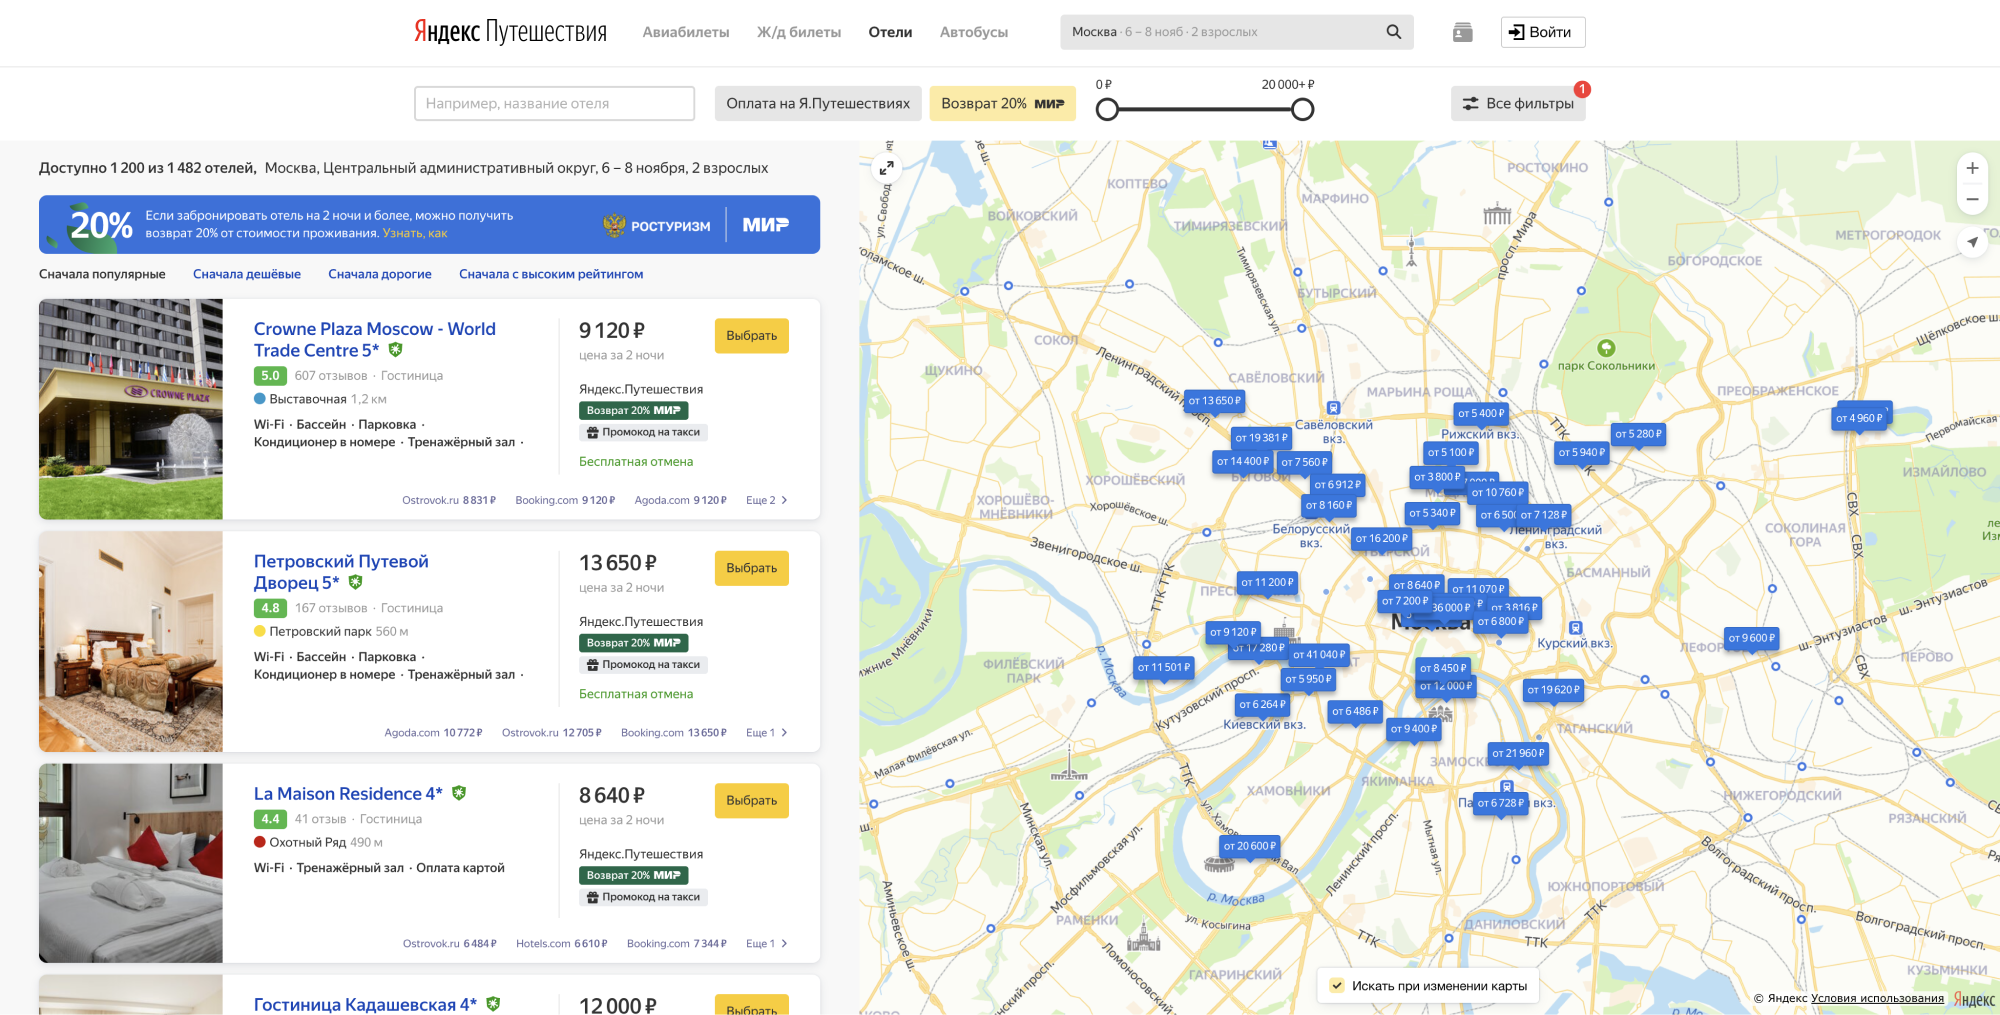Select map price pin от 11 501 ₽
Viewport: 2000px width, 1015px height.
(1163, 667)
